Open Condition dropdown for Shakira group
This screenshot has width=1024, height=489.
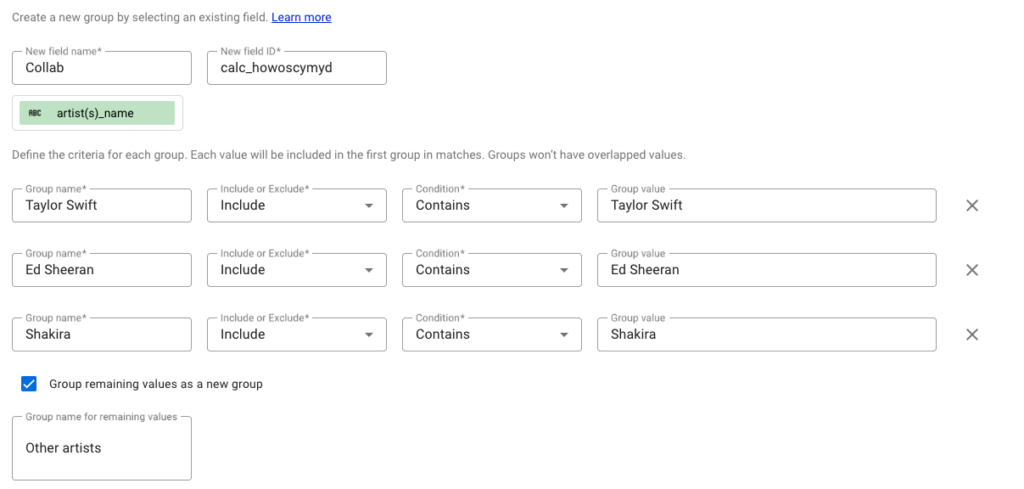point(491,334)
